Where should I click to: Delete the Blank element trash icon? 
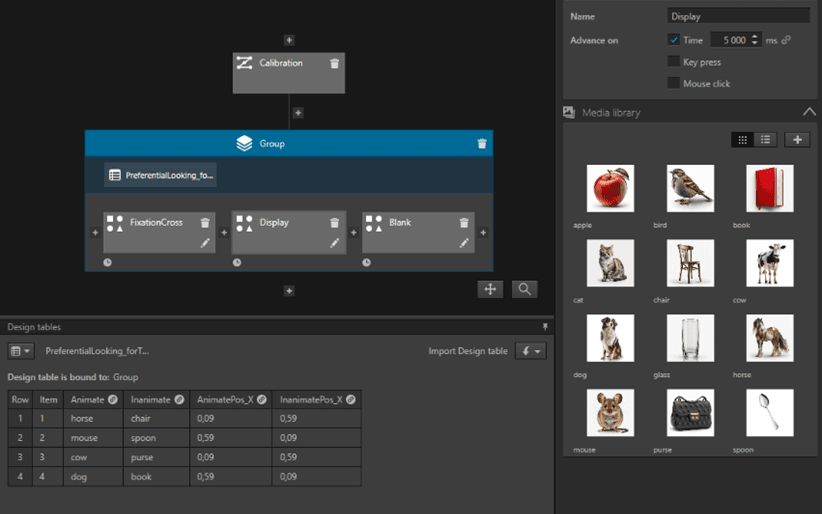point(464,223)
